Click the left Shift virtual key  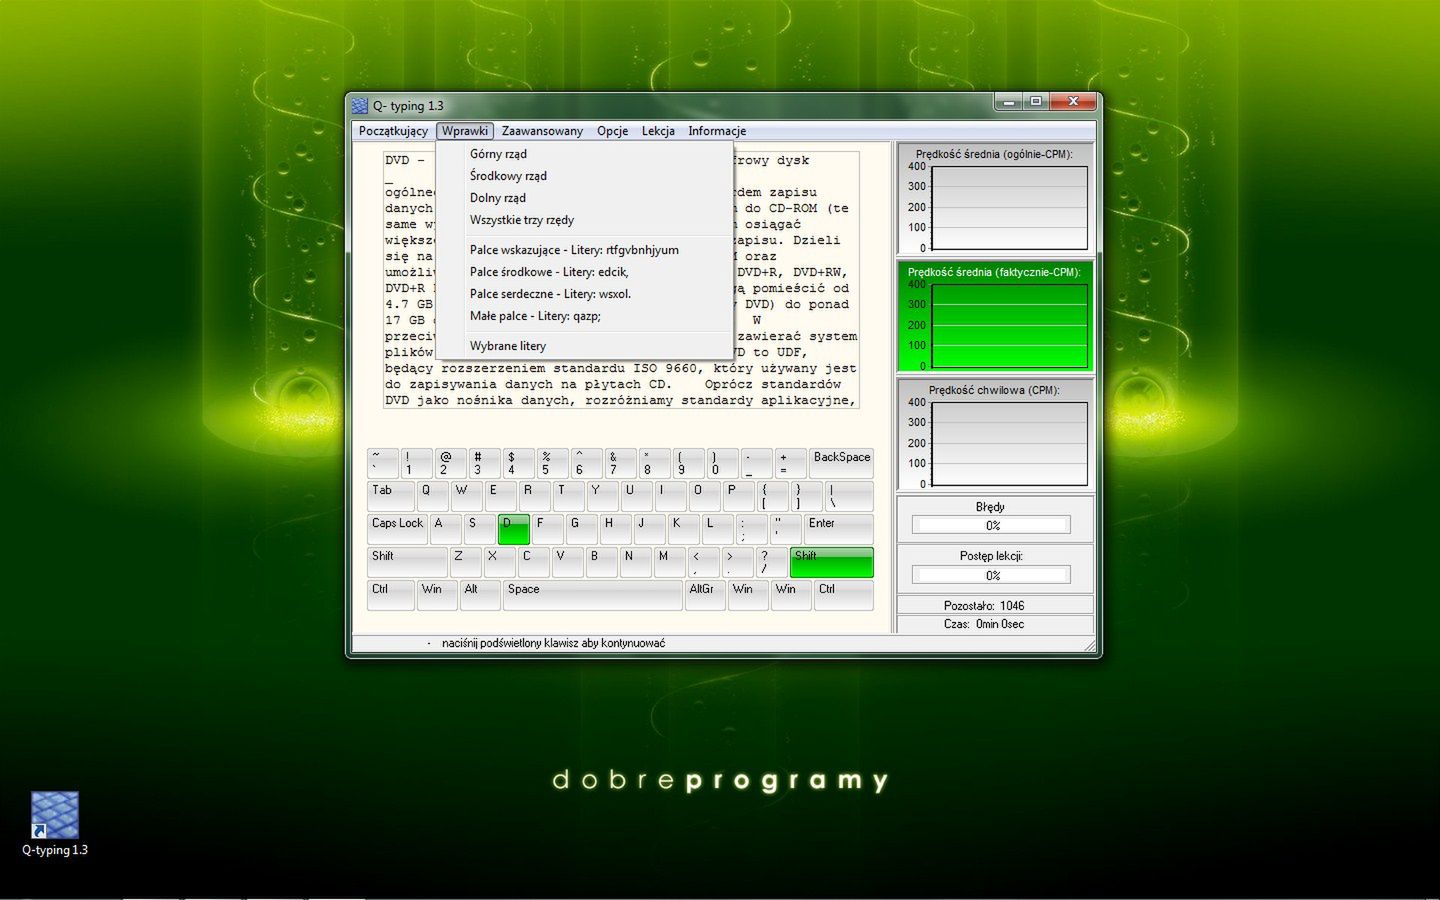[x=407, y=562]
